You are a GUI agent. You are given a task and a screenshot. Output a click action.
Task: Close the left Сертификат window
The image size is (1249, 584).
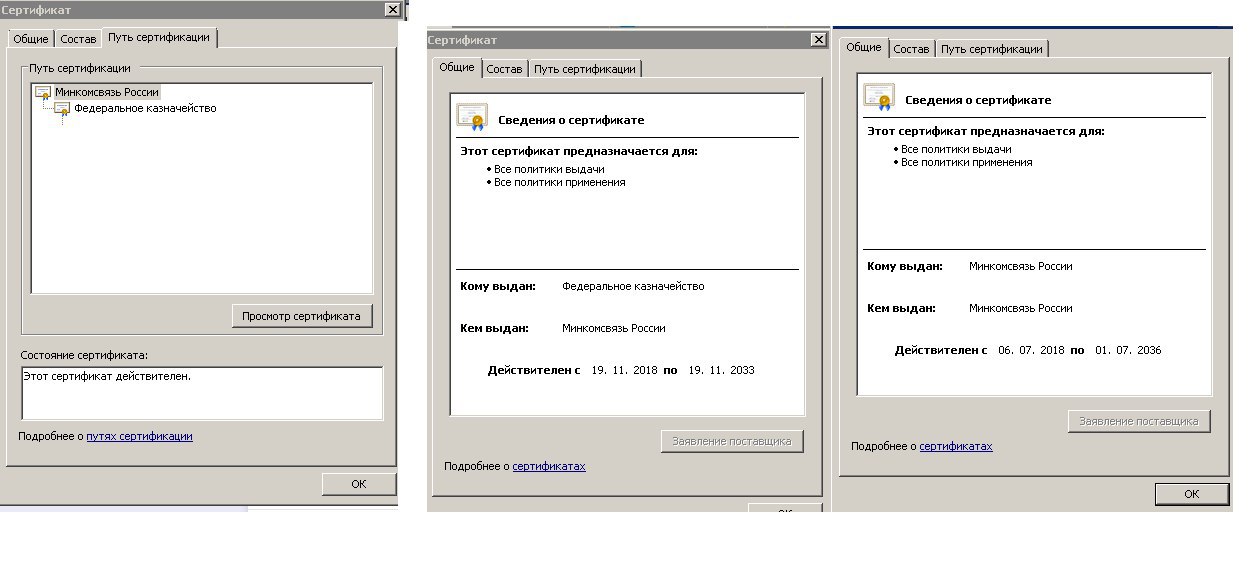click(x=391, y=9)
